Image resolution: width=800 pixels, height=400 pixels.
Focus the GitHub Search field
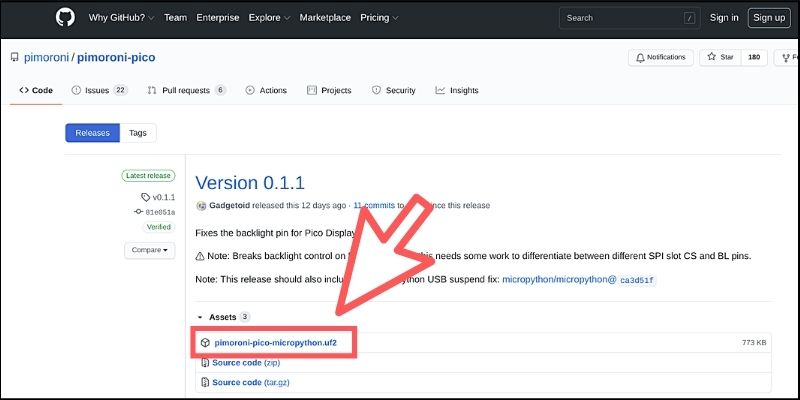(630, 18)
